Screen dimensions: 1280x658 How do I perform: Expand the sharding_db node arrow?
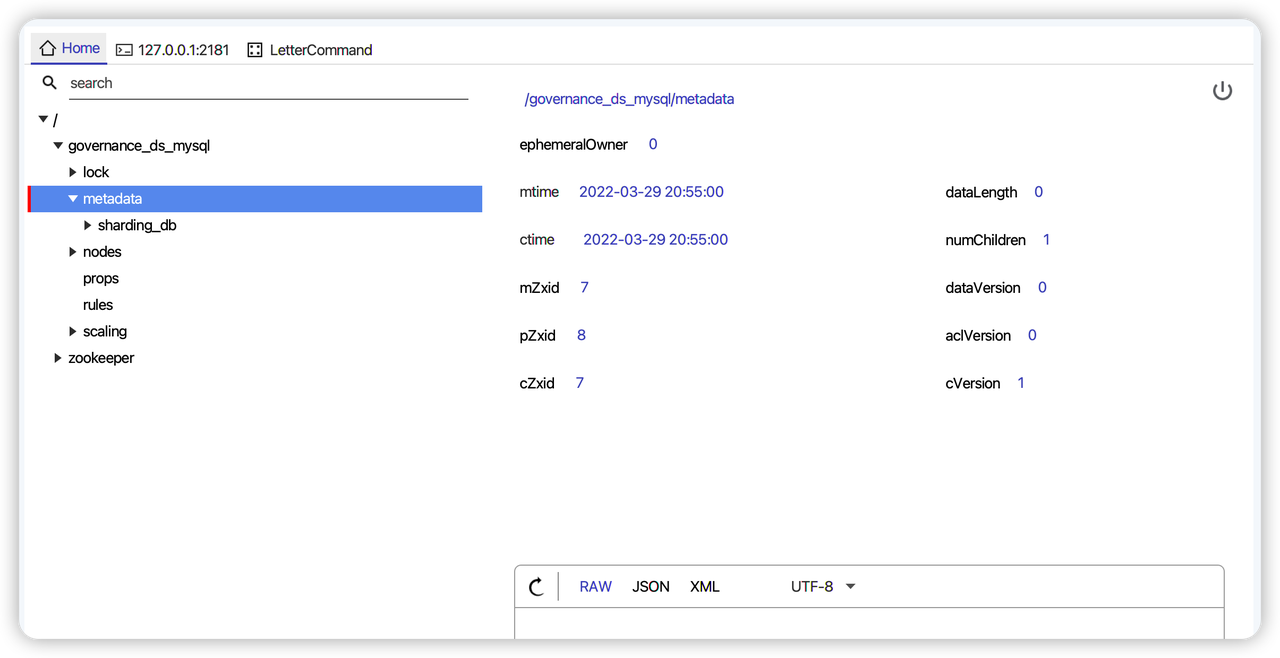[88, 225]
